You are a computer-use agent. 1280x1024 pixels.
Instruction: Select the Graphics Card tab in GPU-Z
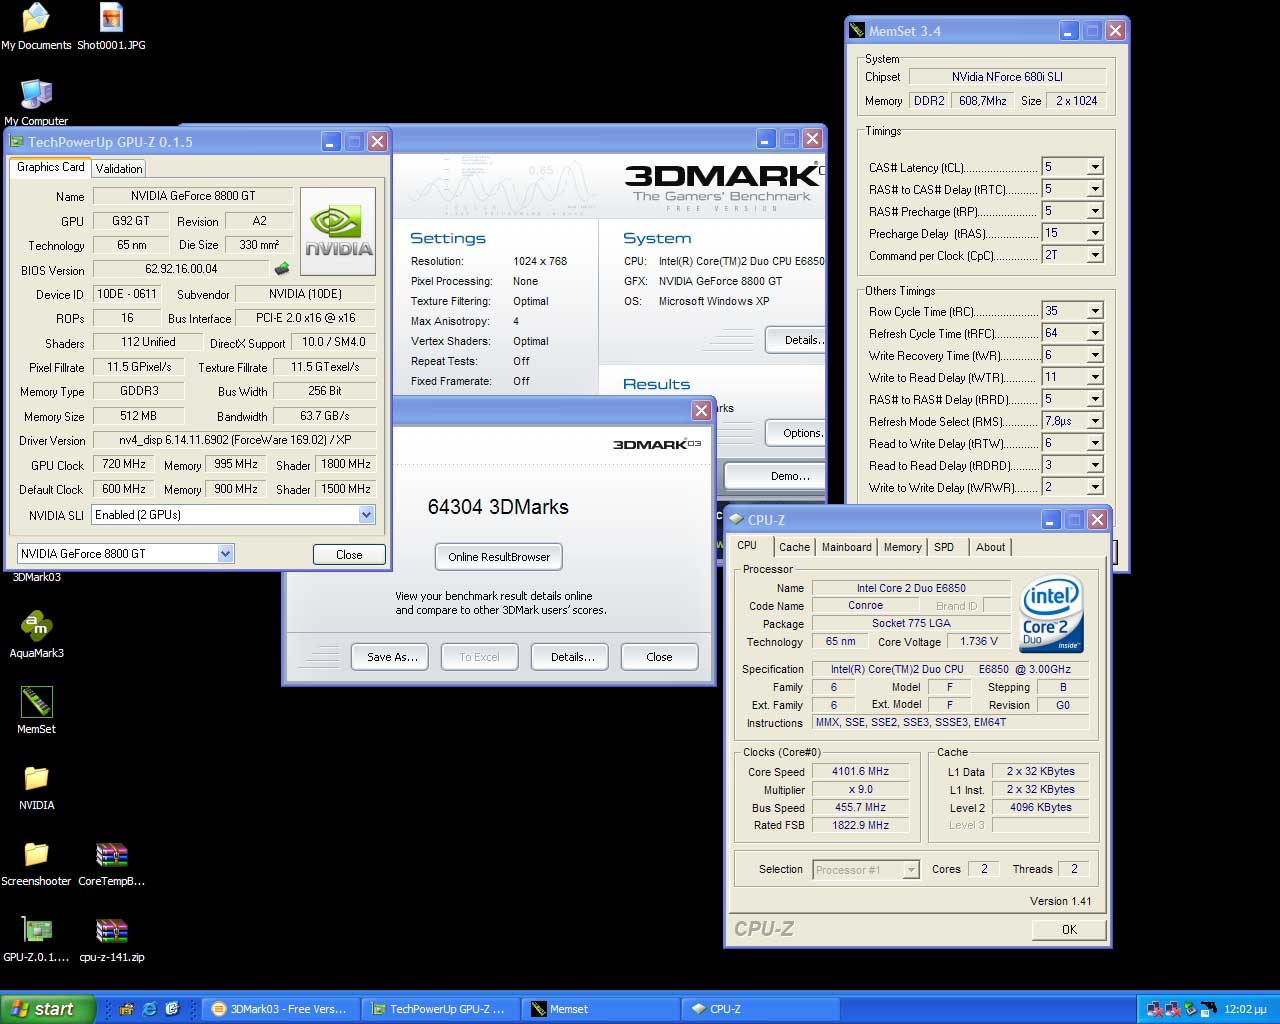point(50,167)
